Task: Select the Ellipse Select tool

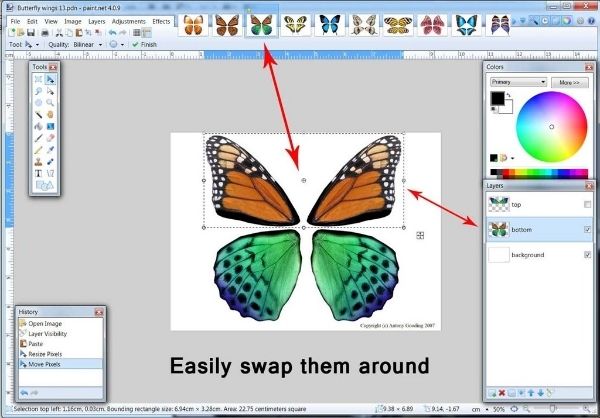Action: point(38,103)
